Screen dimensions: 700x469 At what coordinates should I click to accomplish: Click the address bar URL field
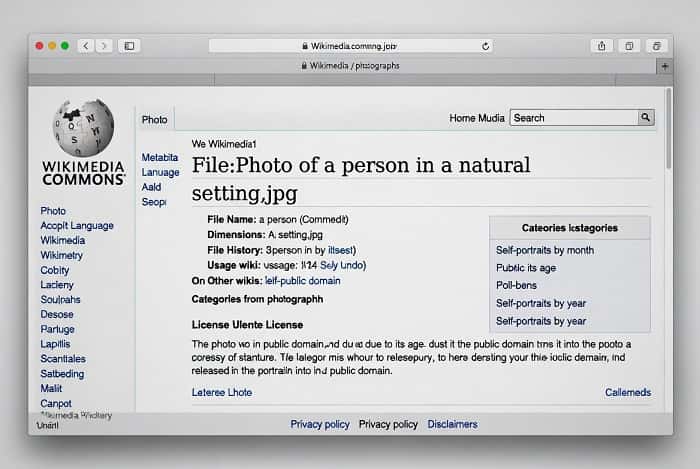tap(350, 46)
